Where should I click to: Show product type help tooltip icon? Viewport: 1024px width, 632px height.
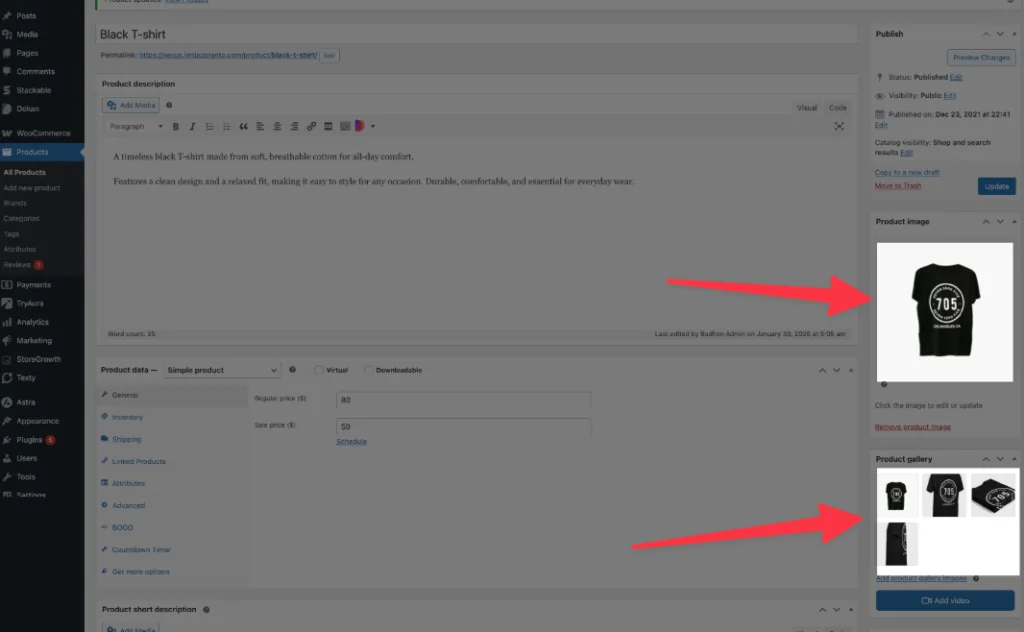click(x=293, y=370)
